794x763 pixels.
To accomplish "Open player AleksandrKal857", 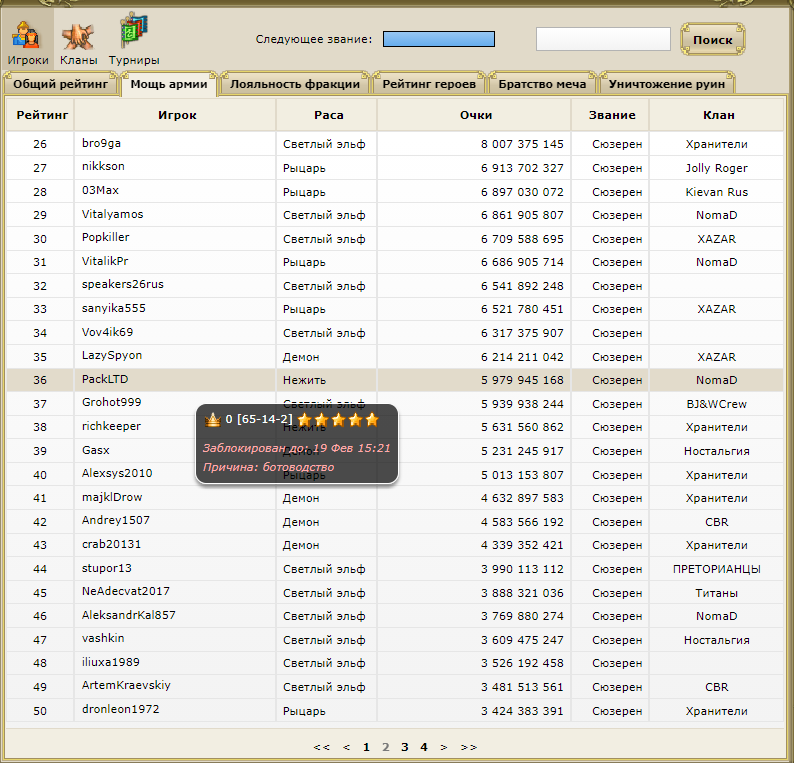I will [129, 615].
